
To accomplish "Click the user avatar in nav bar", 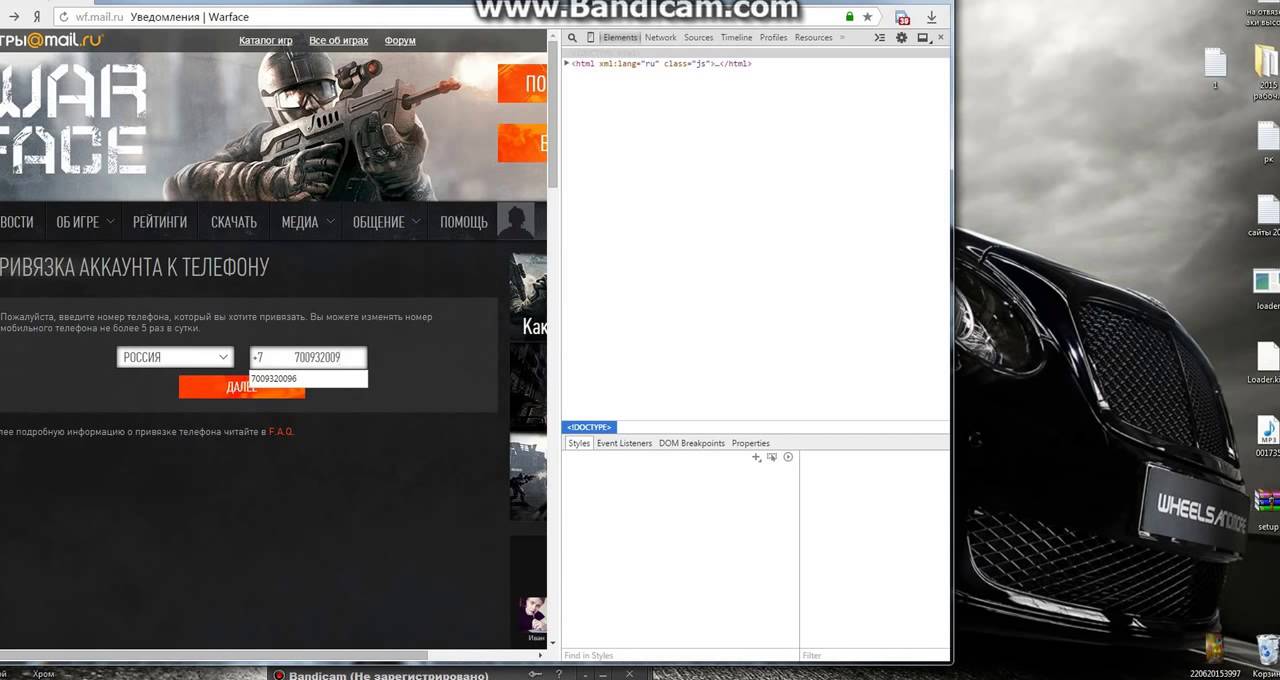I will coord(516,221).
